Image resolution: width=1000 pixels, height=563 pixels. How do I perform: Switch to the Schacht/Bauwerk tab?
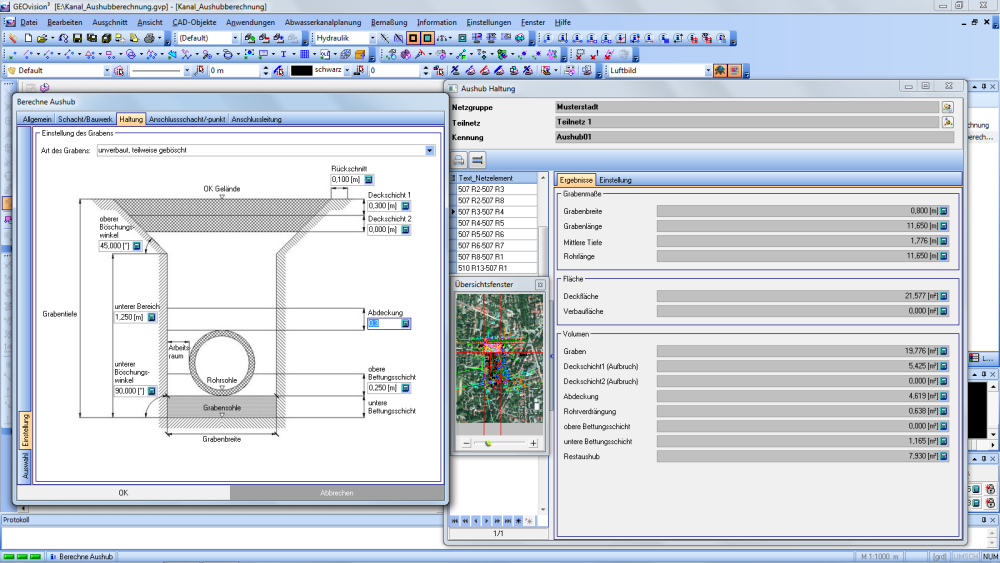[x=85, y=119]
